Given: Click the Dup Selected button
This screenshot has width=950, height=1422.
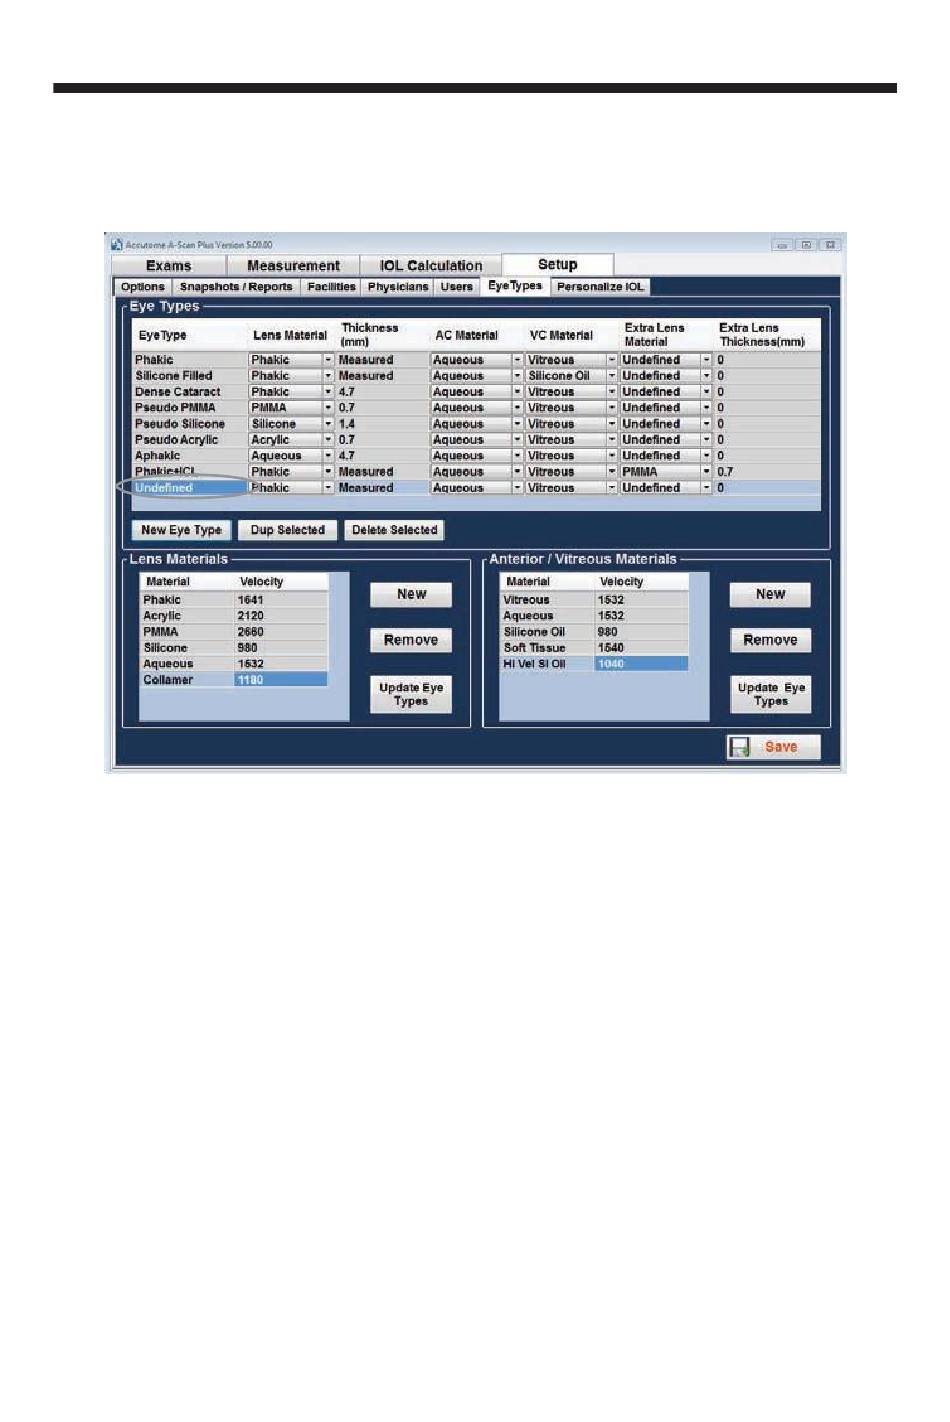Looking at the screenshot, I should 288,530.
